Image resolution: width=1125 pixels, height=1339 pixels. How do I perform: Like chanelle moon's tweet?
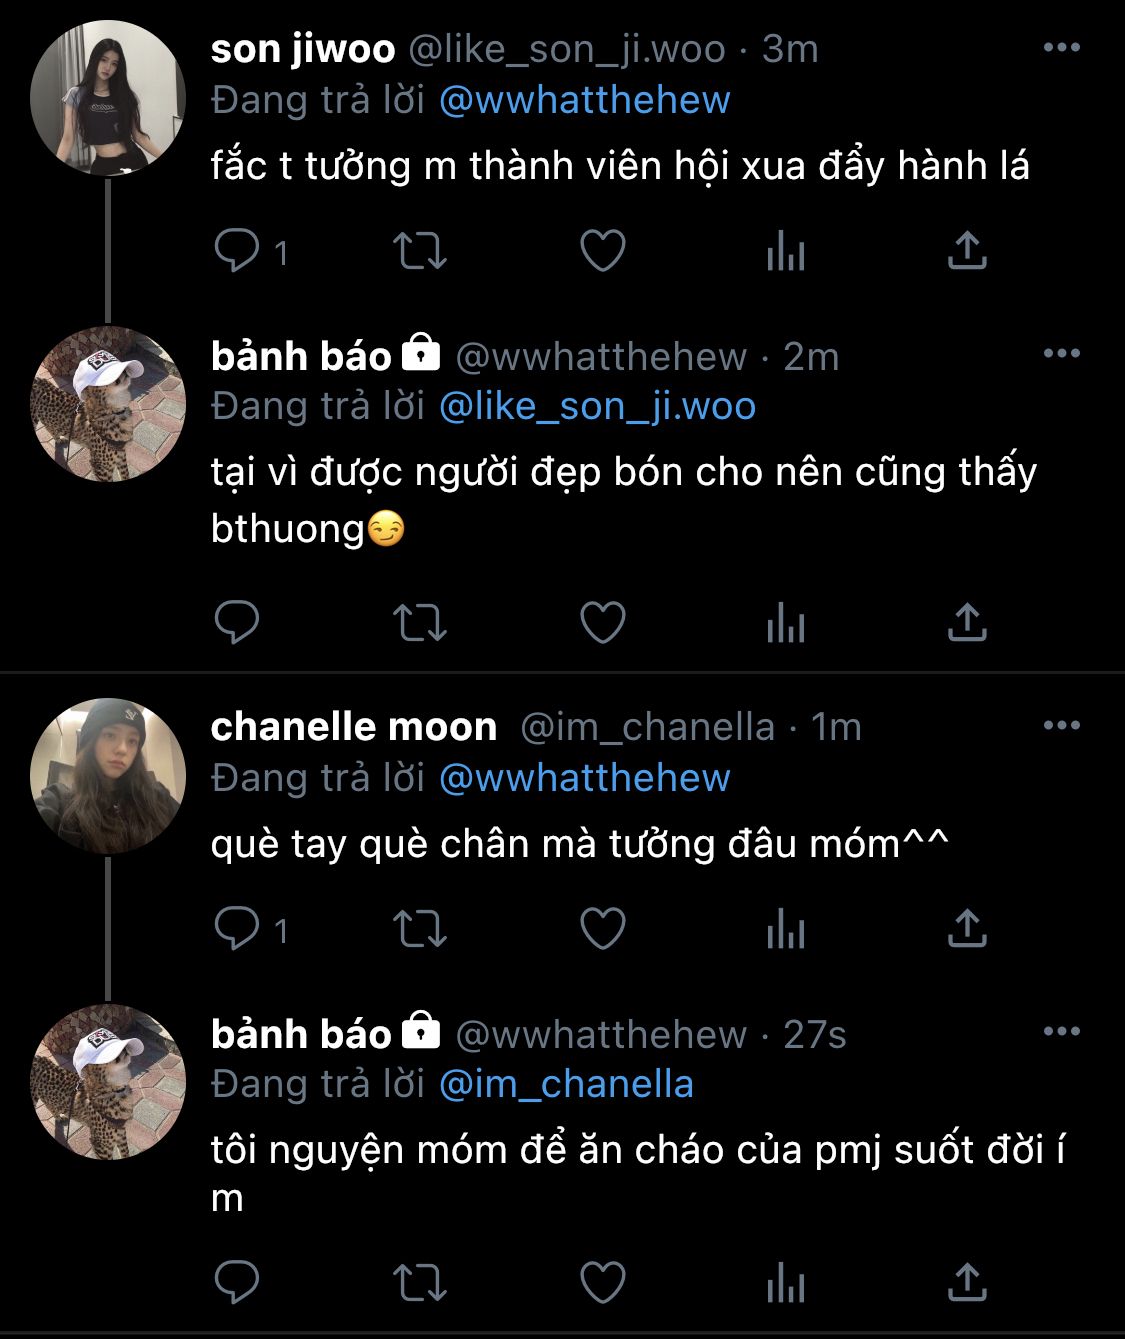(603, 929)
